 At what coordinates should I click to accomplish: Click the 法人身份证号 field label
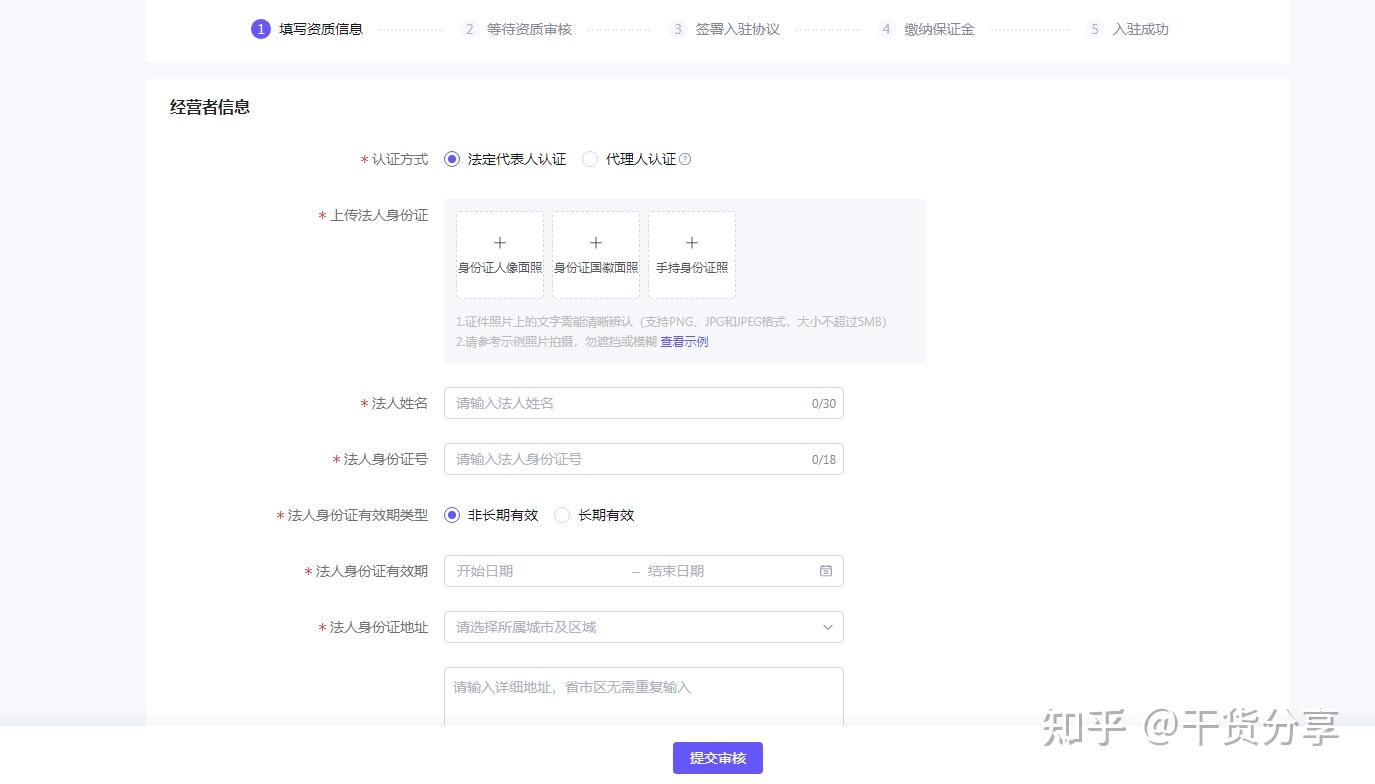point(386,459)
